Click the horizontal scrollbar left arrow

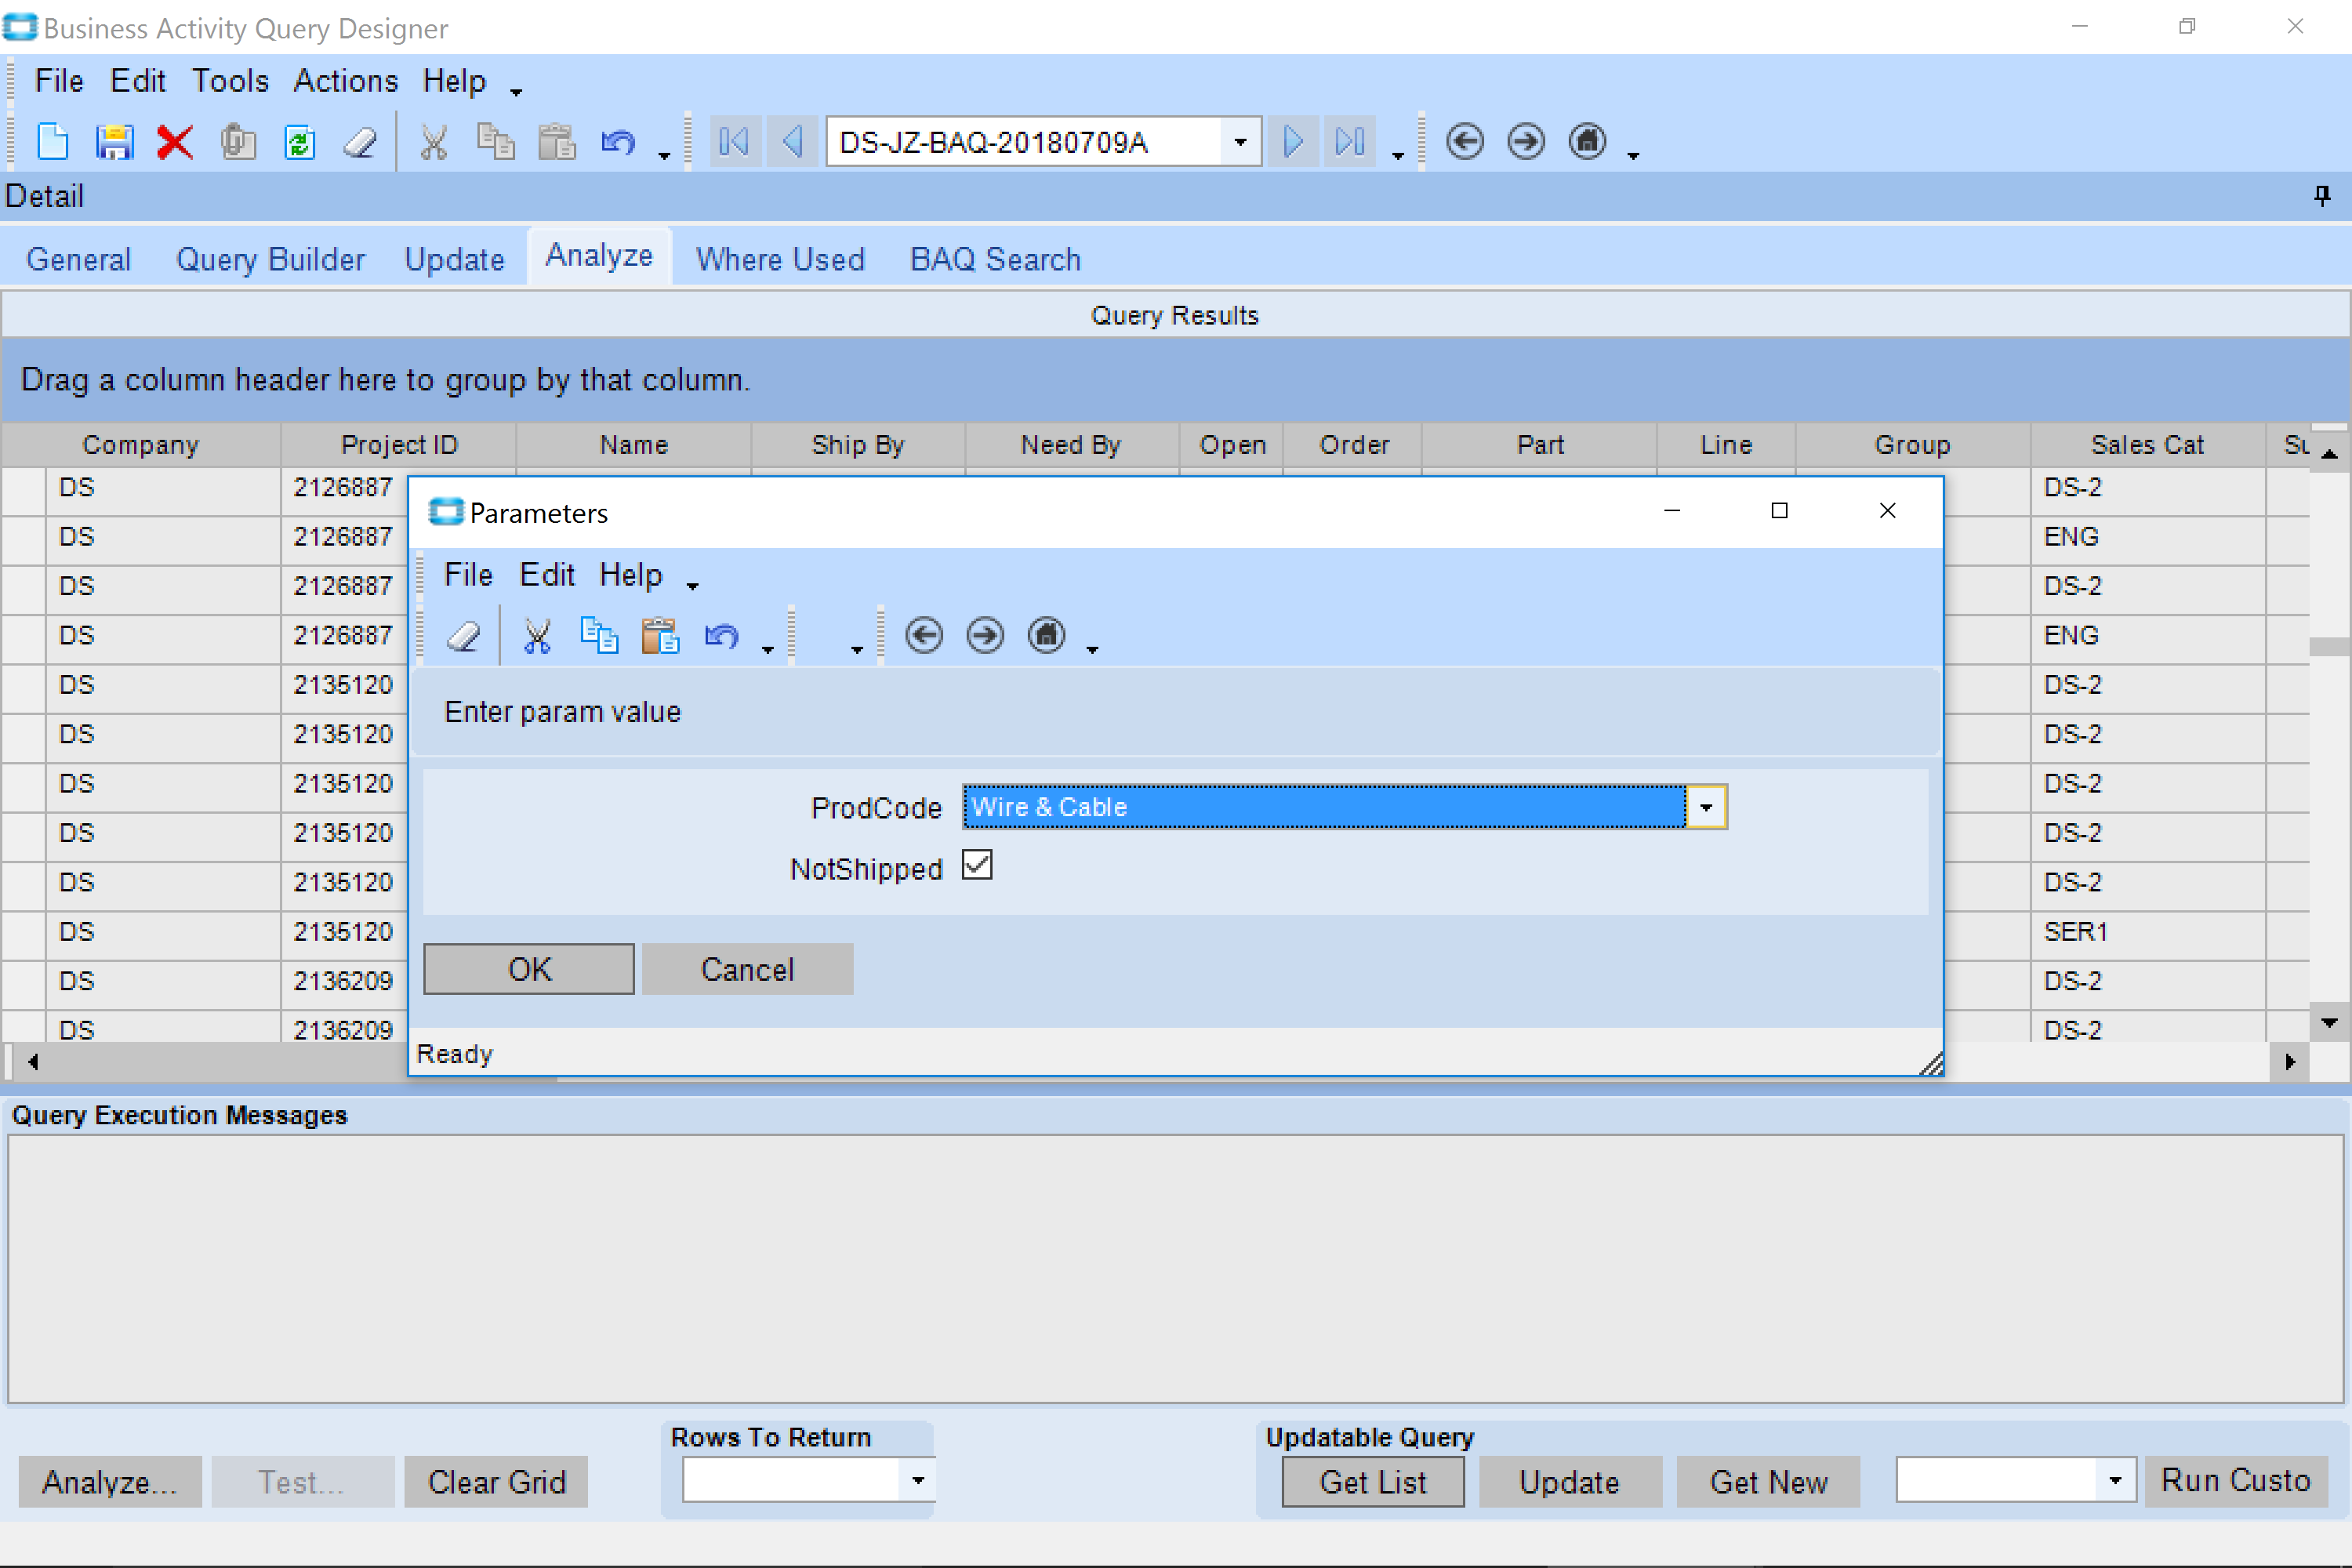(x=33, y=1062)
